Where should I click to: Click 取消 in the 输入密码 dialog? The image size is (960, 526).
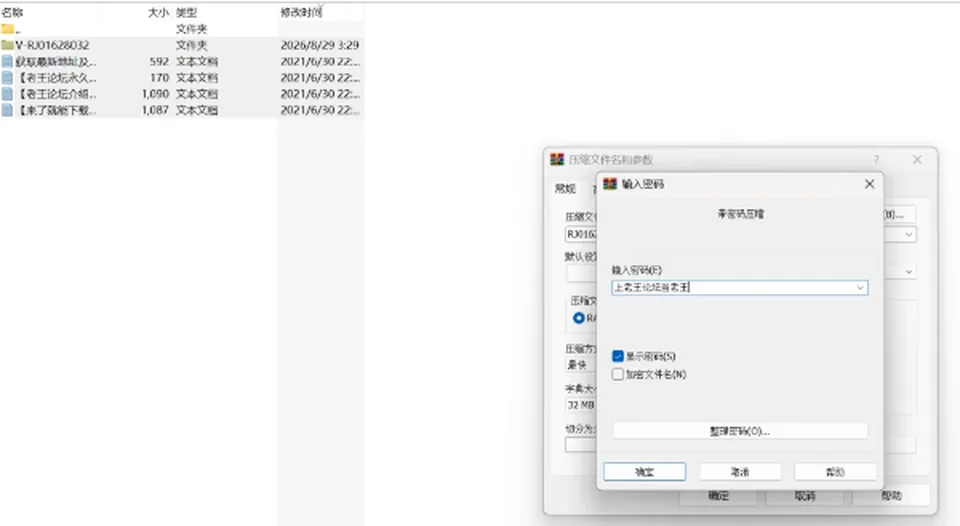tap(740, 472)
